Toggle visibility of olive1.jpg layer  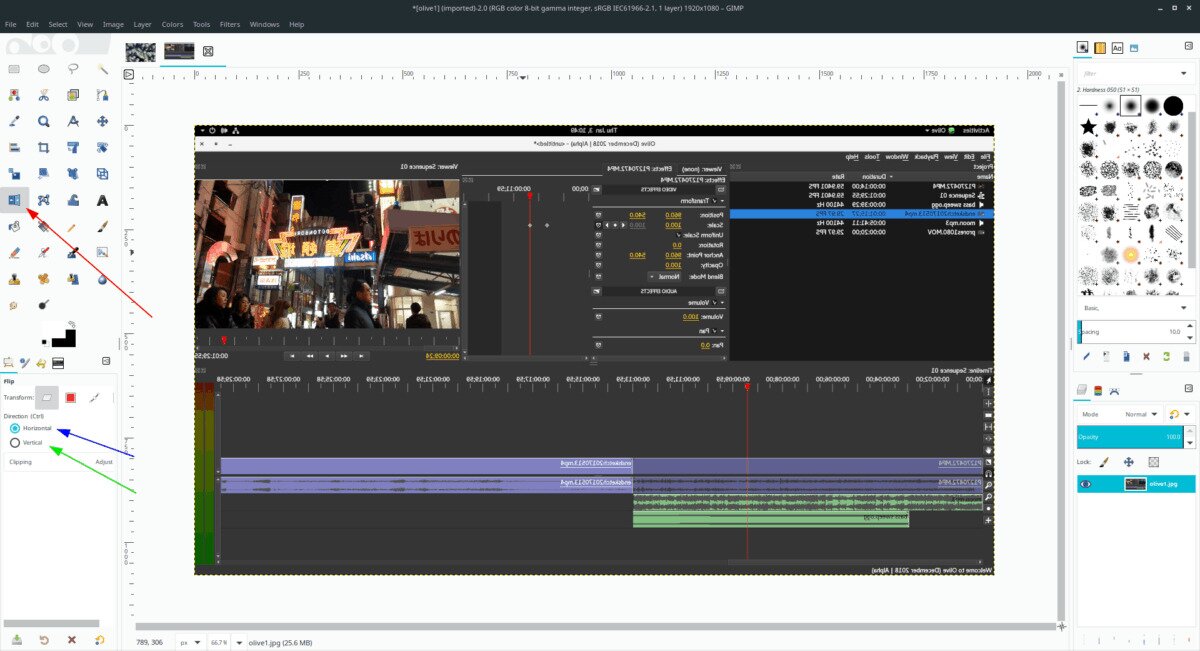point(1086,484)
